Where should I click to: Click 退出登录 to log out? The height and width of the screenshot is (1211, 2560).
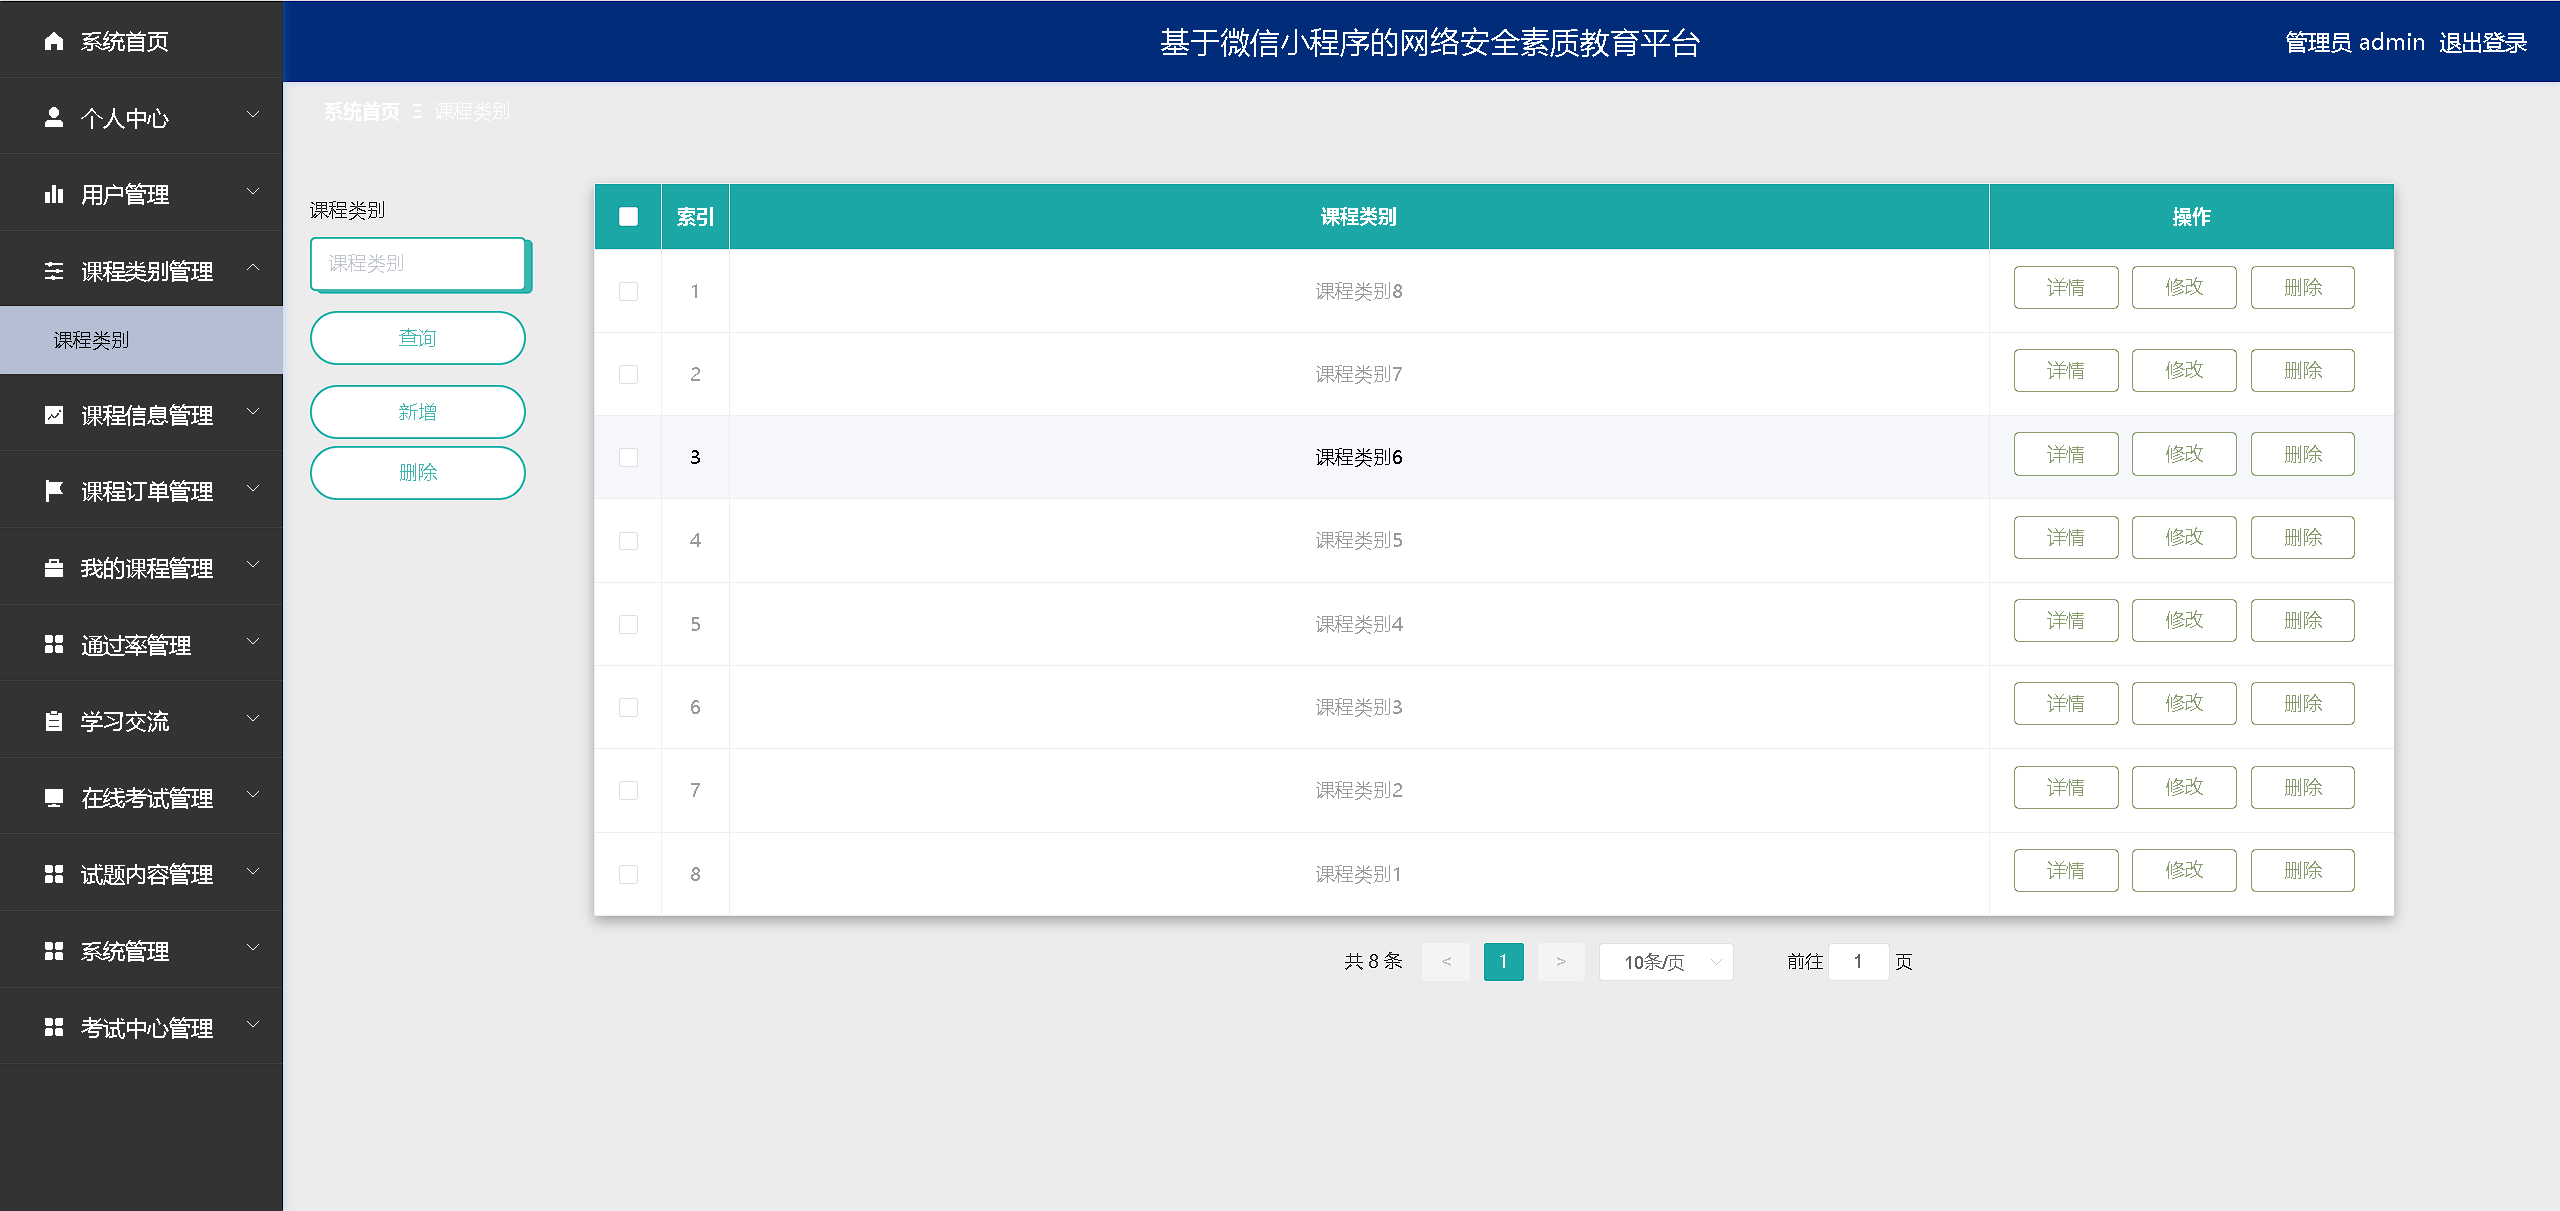pos(2482,42)
